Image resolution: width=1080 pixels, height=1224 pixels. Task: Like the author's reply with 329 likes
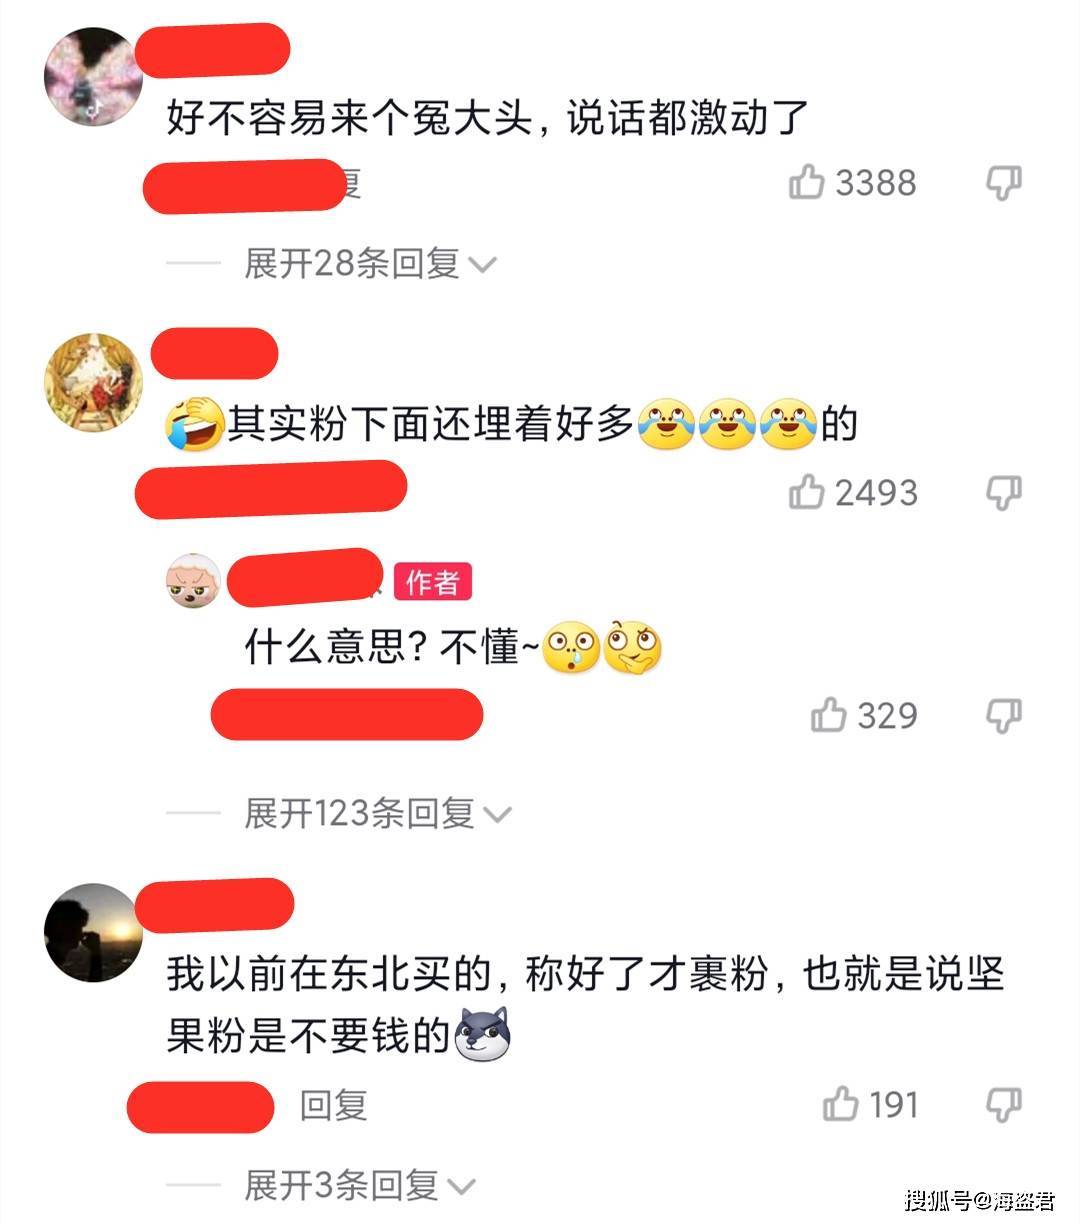tap(829, 714)
